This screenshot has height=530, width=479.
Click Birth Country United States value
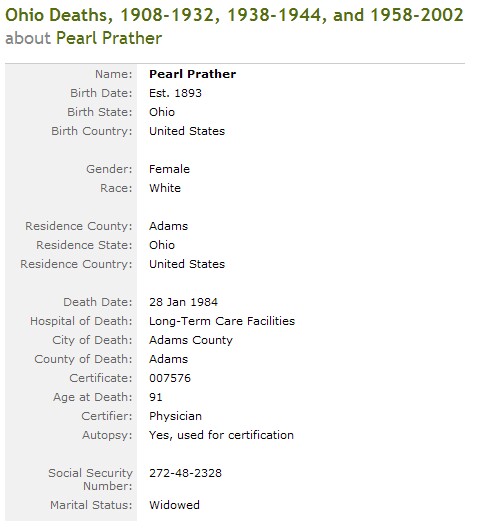187,131
